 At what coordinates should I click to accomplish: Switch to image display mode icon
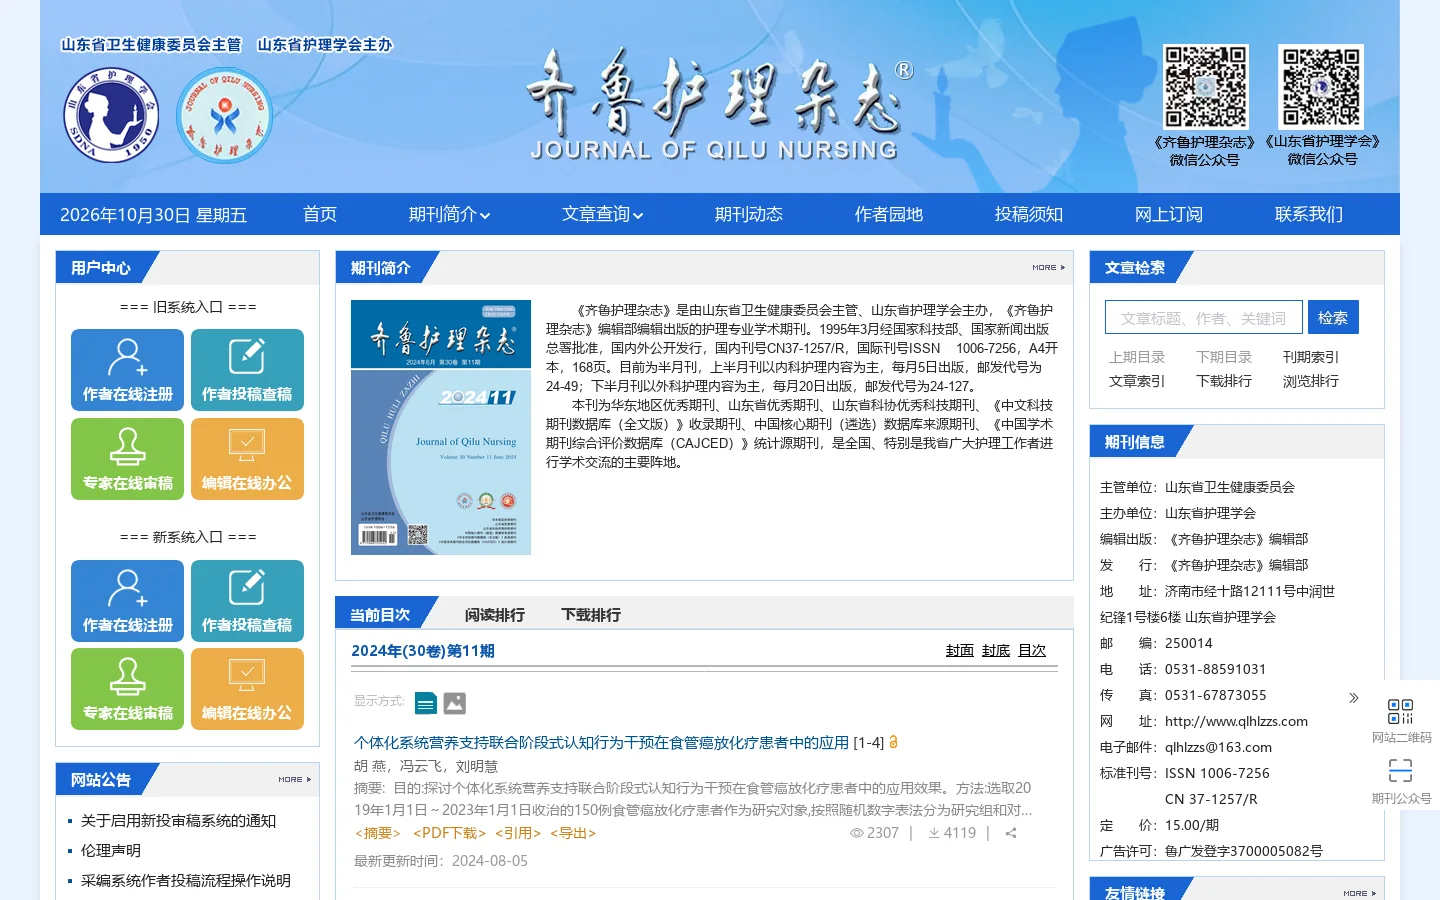tap(455, 704)
